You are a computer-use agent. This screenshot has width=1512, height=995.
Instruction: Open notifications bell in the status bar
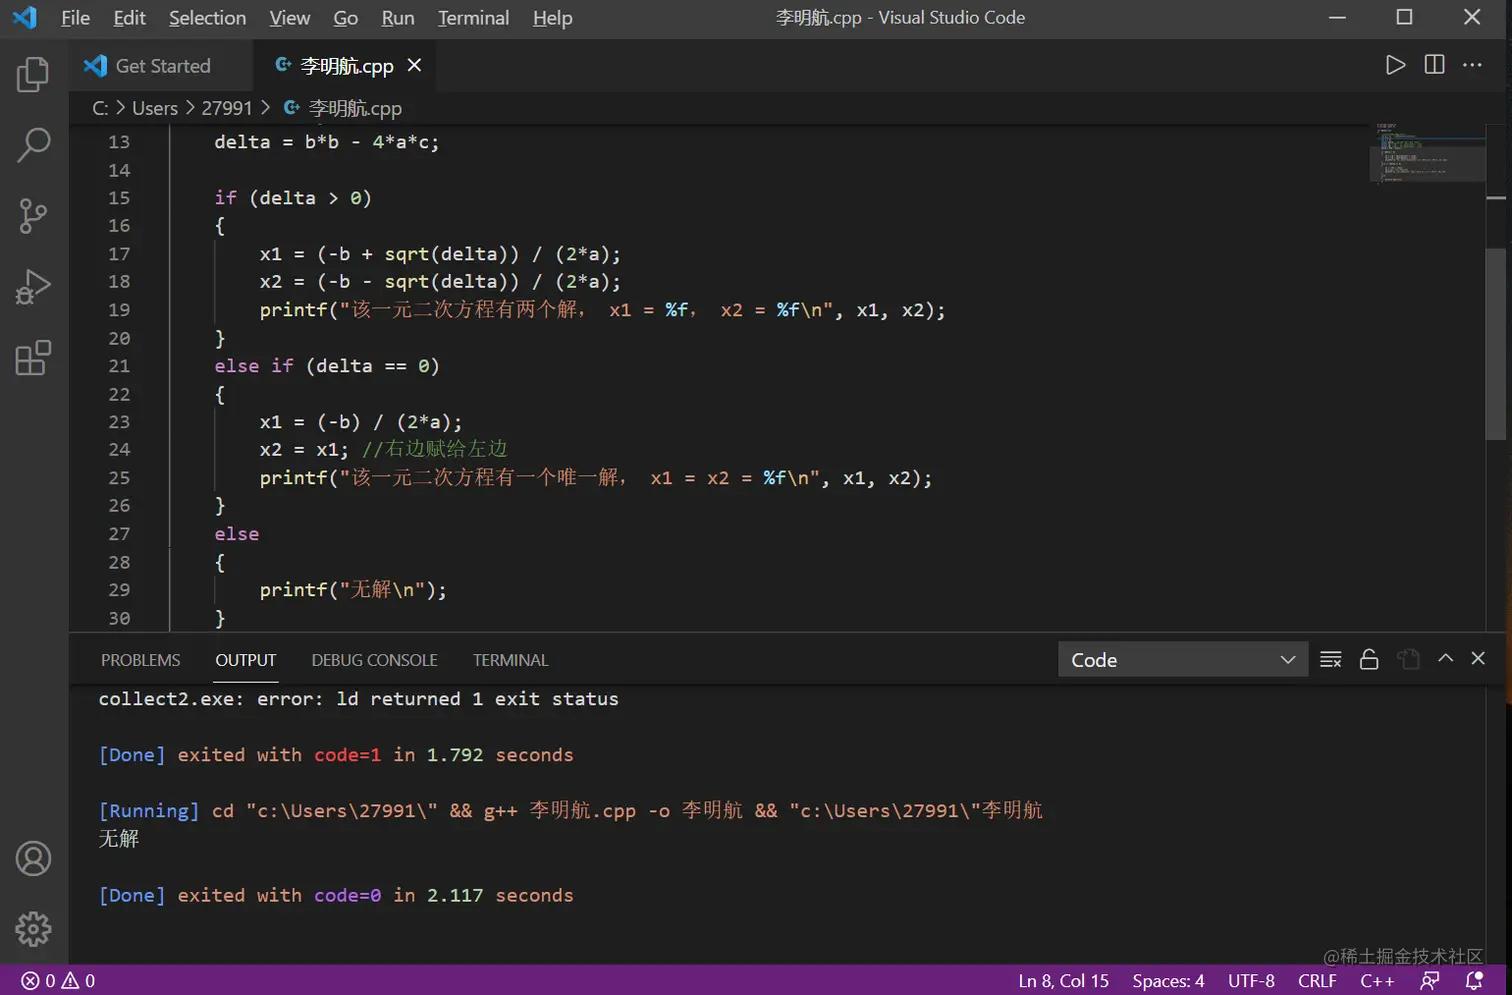[1474, 981]
